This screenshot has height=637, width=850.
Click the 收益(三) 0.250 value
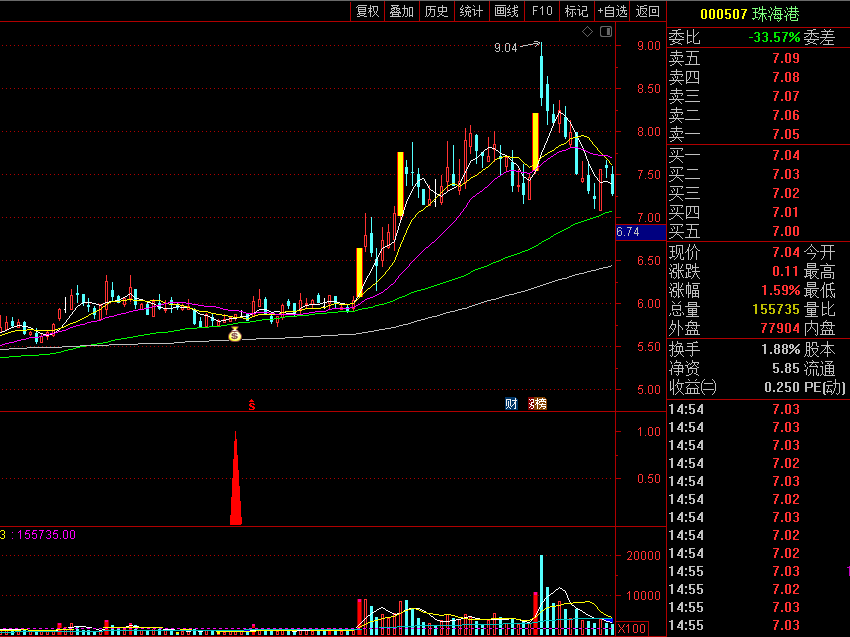point(782,387)
